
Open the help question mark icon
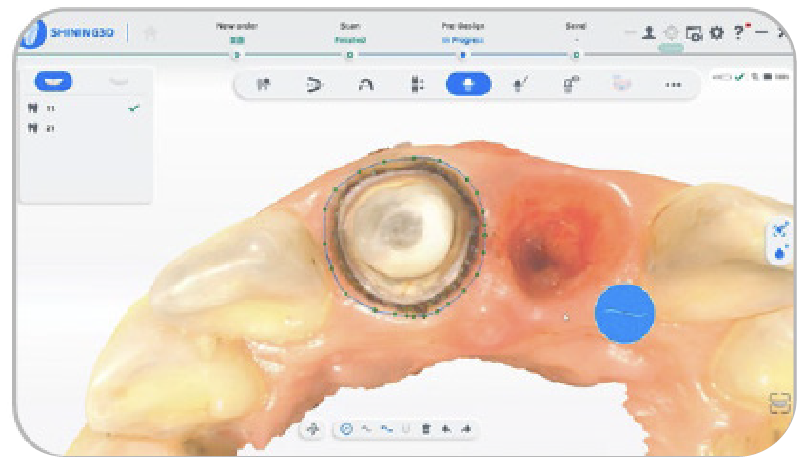click(x=739, y=33)
